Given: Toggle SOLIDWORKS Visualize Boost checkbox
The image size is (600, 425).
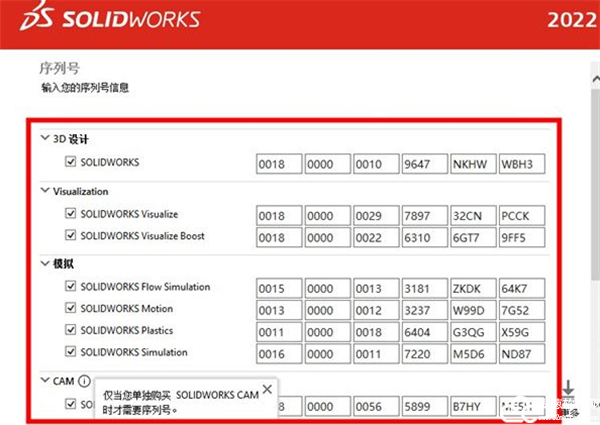Looking at the screenshot, I should click(x=70, y=235).
